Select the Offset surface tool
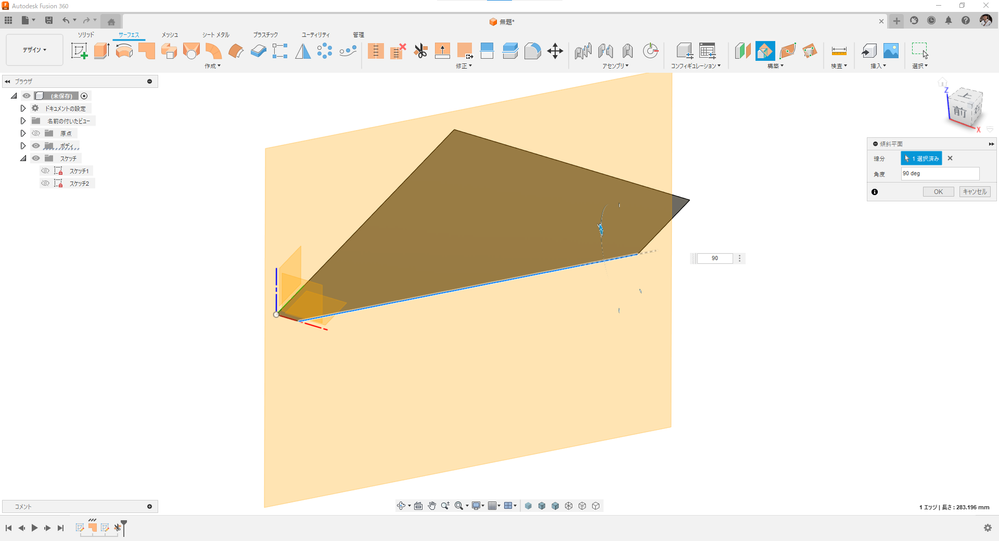 236,51
